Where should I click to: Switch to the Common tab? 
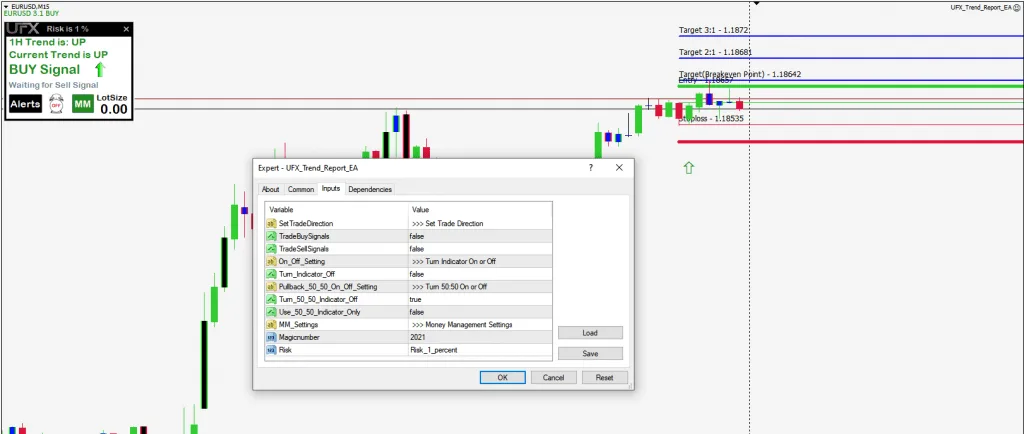point(300,189)
